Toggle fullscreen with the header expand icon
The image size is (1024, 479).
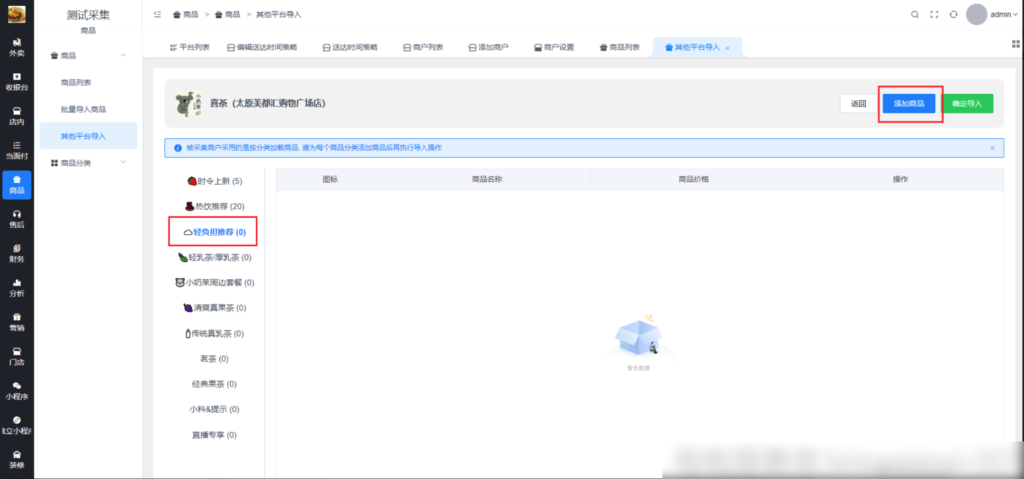tap(934, 15)
